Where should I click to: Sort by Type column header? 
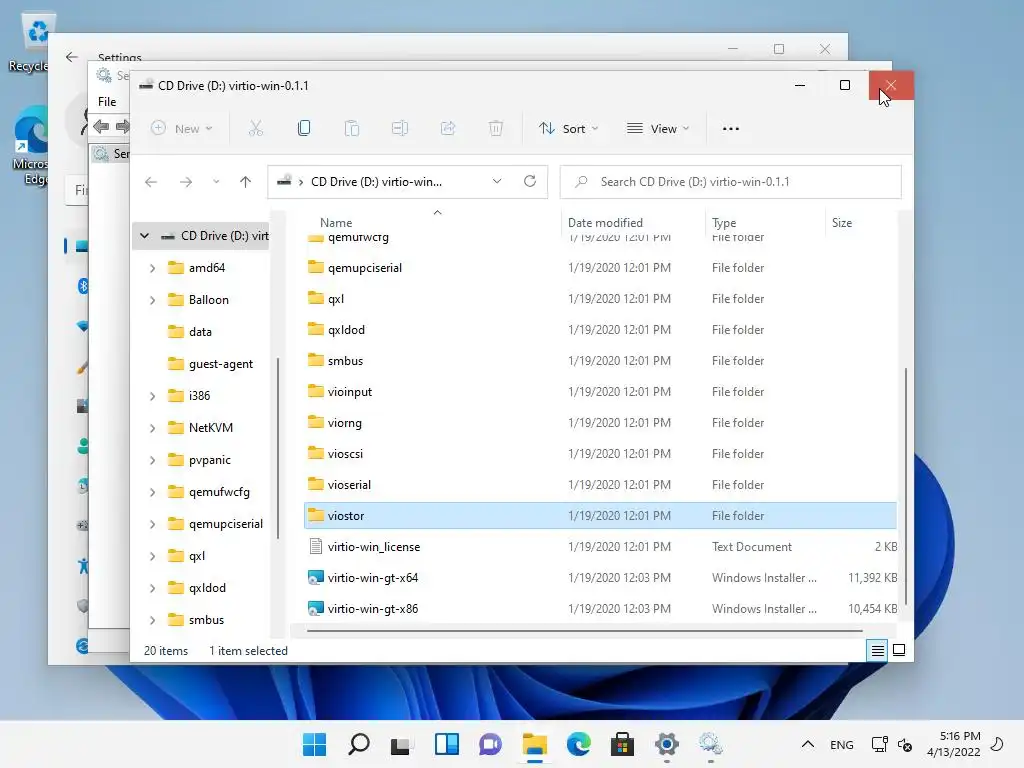(724, 223)
